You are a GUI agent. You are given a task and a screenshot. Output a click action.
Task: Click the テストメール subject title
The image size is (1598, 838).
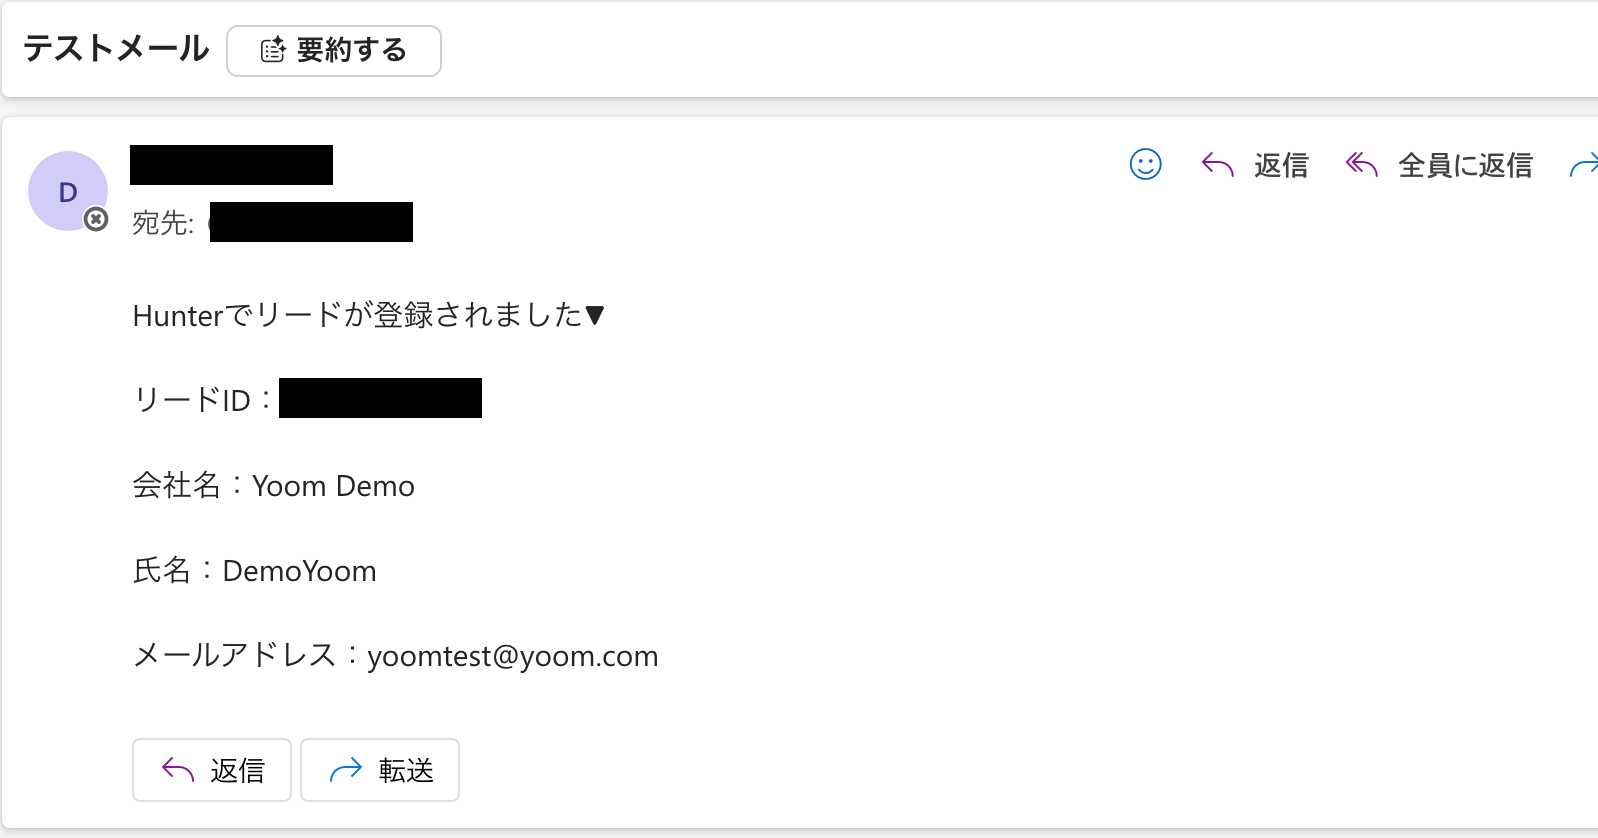[x=116, y=49]
